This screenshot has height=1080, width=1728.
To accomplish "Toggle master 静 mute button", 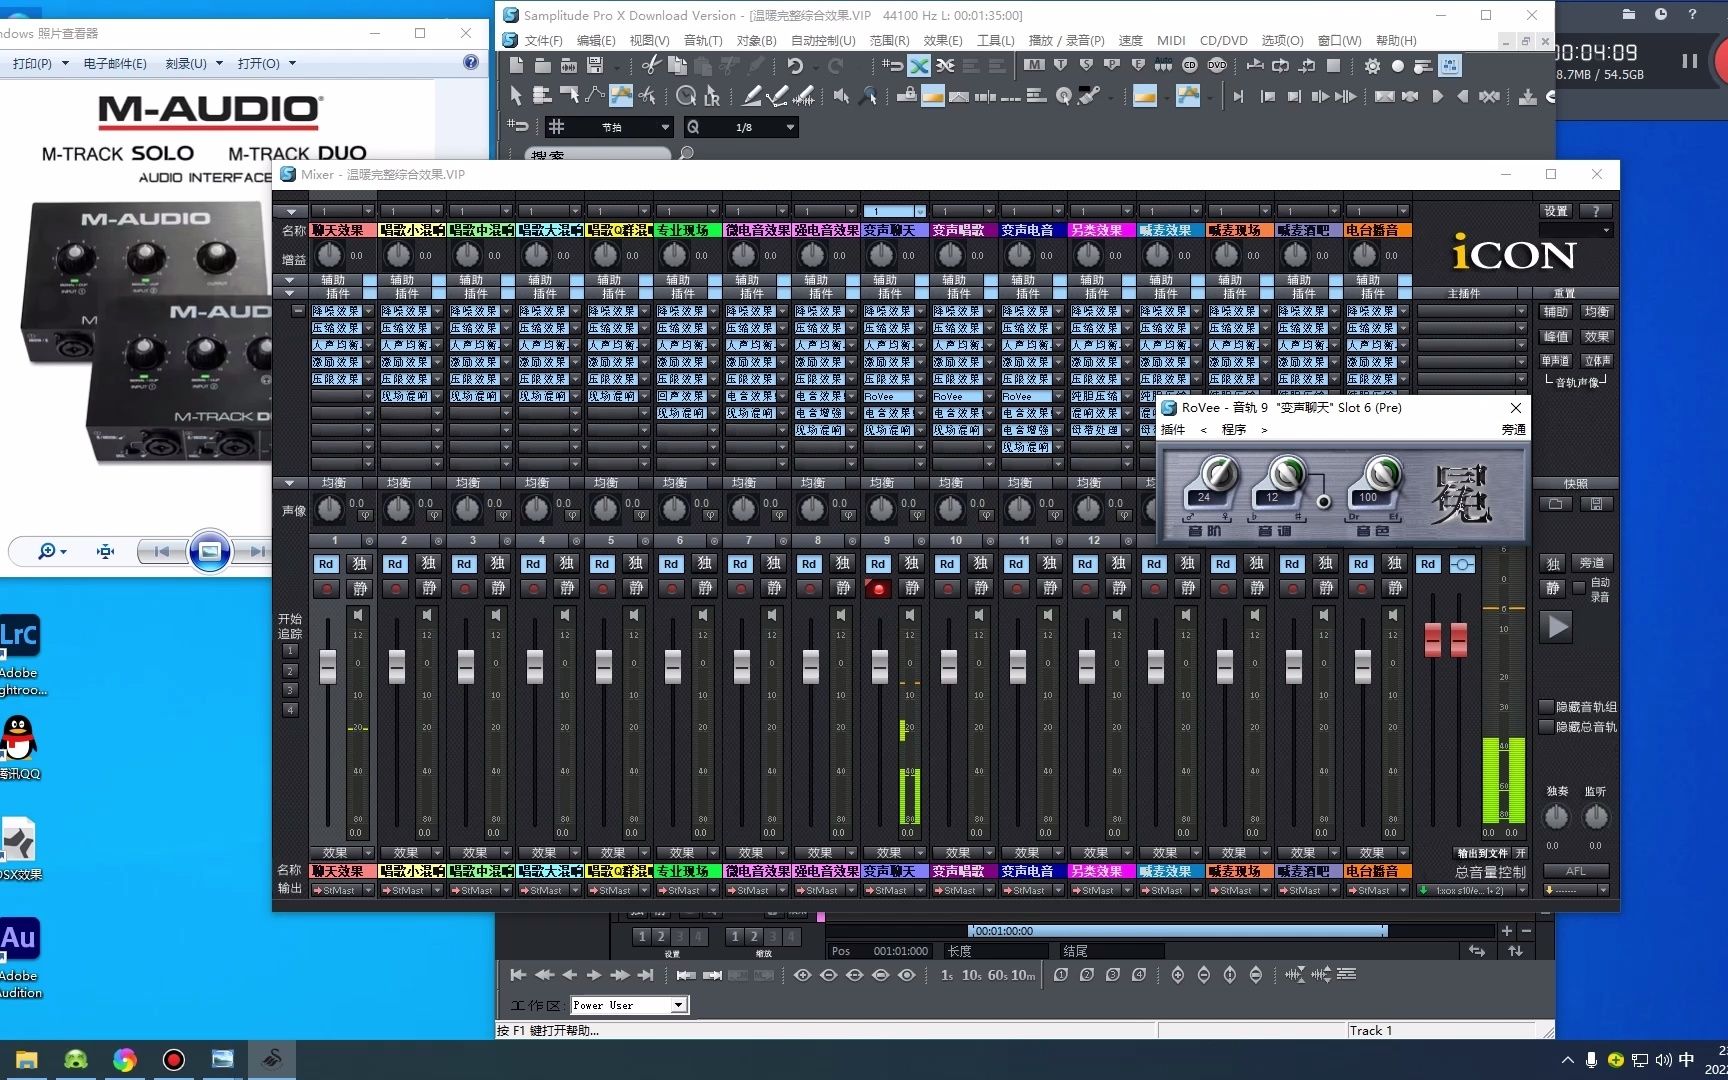I will pyautogui.click(x=1553, y=588).
